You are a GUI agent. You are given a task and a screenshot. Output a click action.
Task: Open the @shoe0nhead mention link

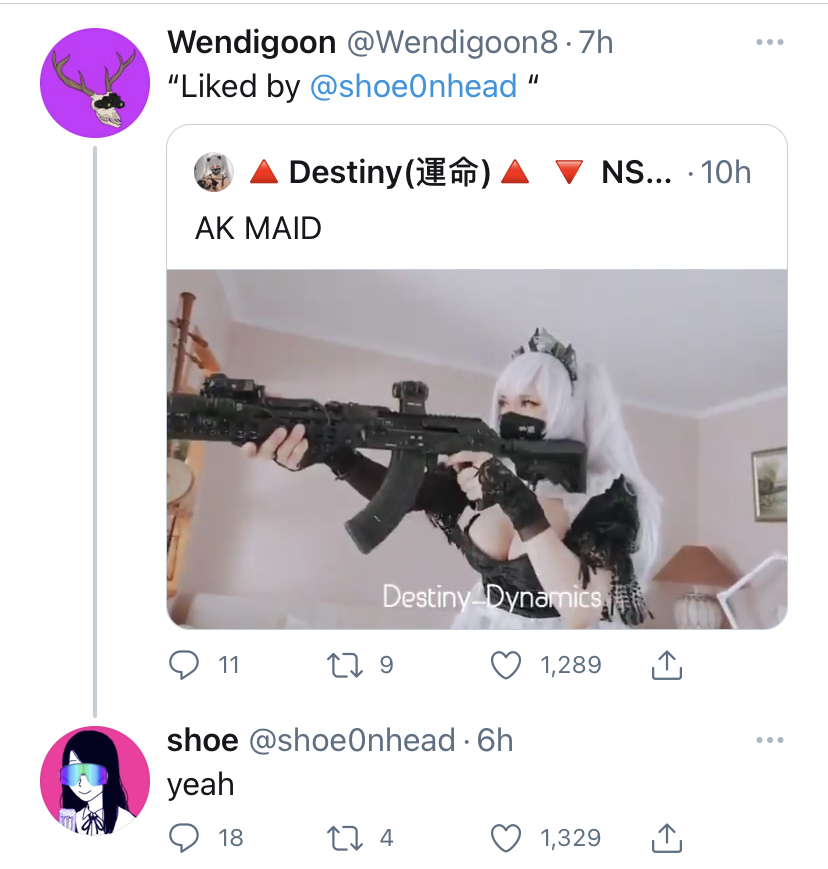click(x=413, y=86)
